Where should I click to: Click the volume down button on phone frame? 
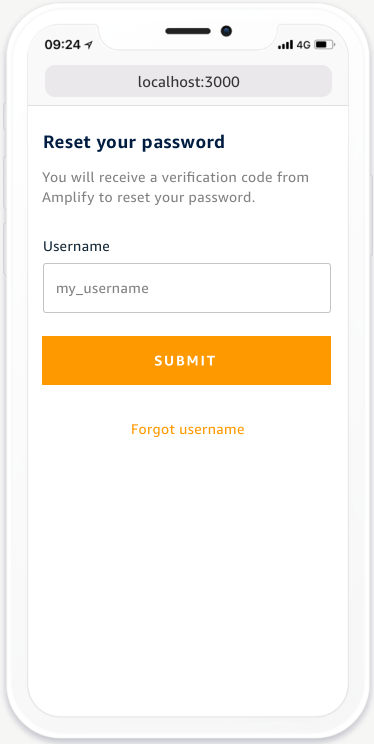pos(5,249)
